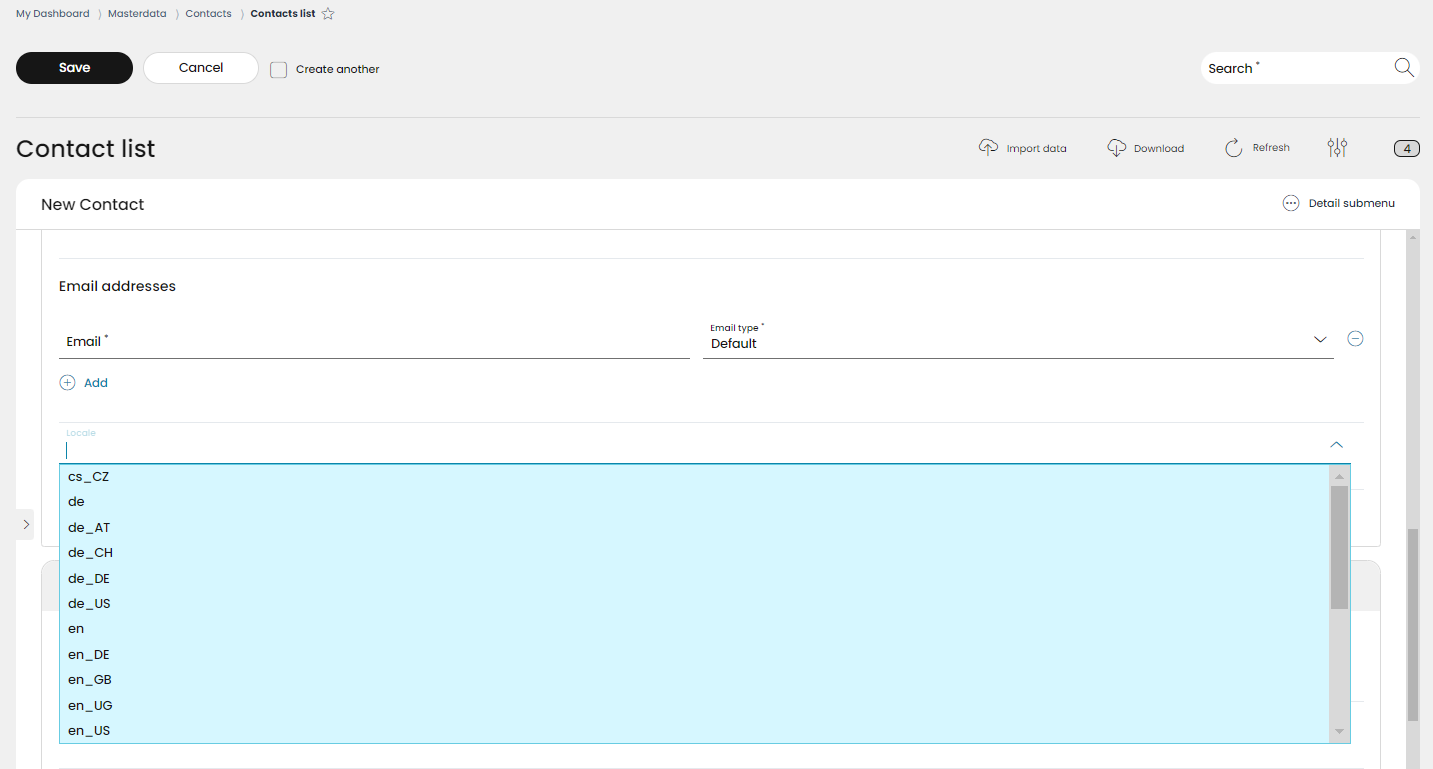Image resolution: width=1433 pixels, height=769 pixels.
Task: Choose en_US locale entry
Action: coord(695,731)
